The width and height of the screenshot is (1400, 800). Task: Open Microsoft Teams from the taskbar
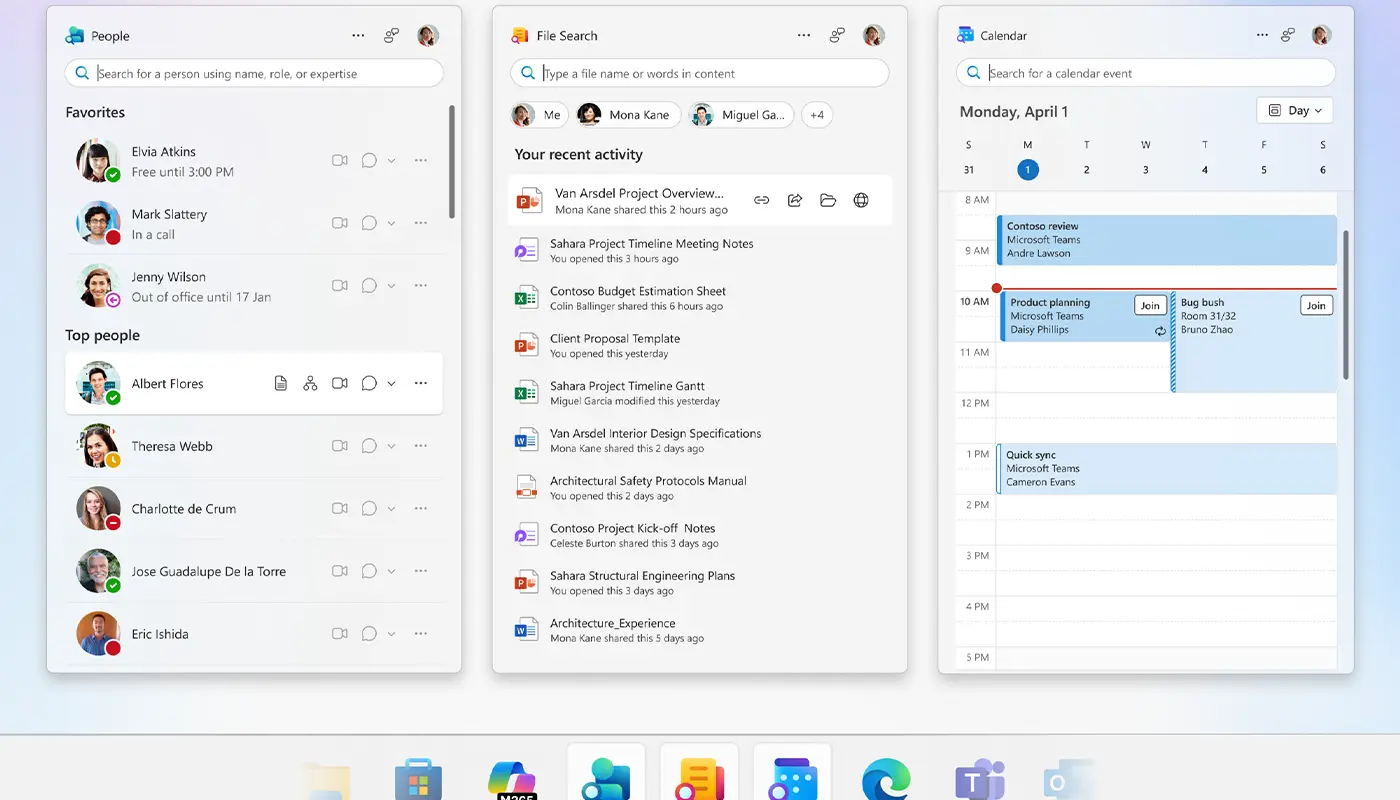coord(978,778)
